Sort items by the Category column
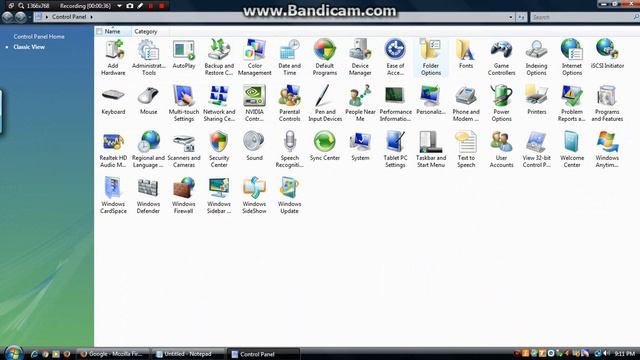The height and width of the screenshot is (360, 640). coord(146,31)
